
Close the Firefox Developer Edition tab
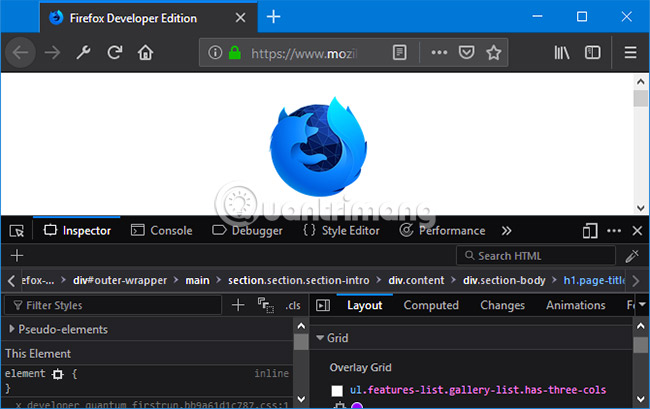(x=240, y=18)
